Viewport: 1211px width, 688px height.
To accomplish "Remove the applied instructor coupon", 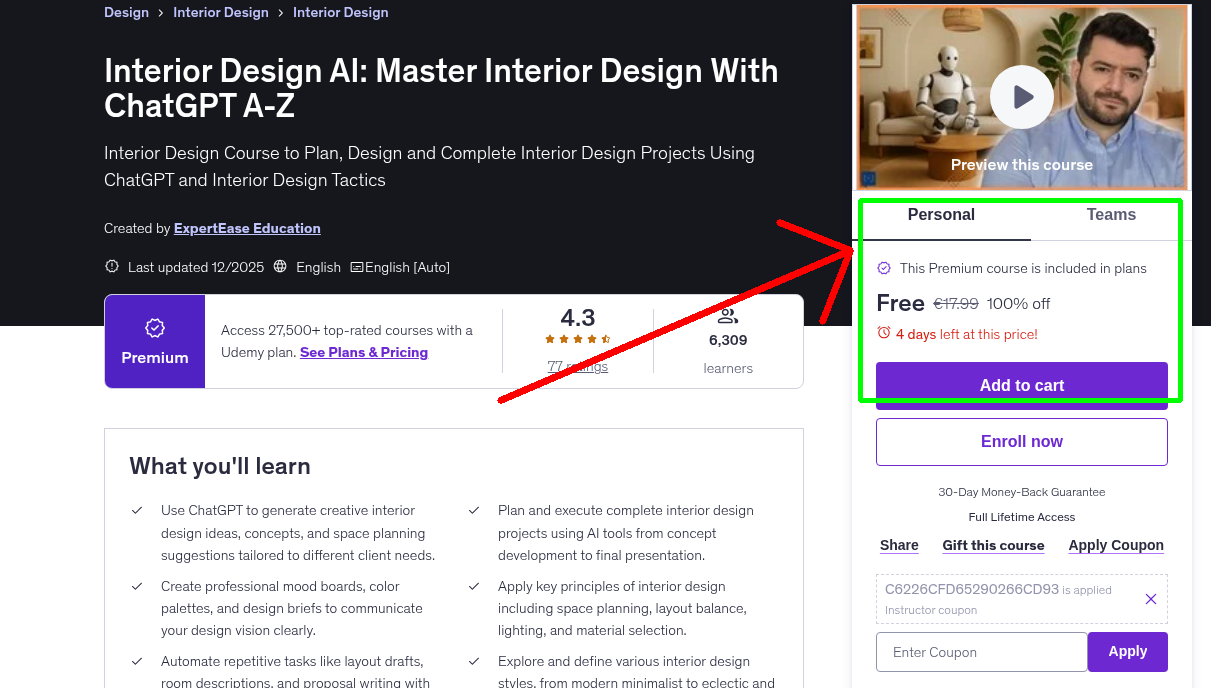I will click(1150, 598).
